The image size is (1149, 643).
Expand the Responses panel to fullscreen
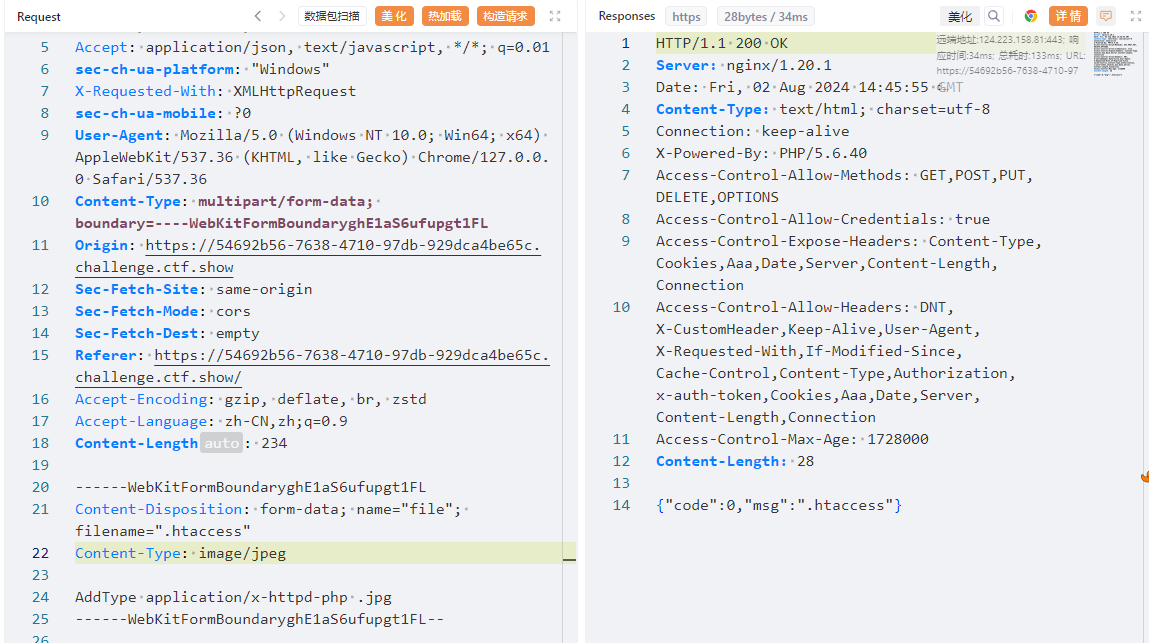point(1136,16)
